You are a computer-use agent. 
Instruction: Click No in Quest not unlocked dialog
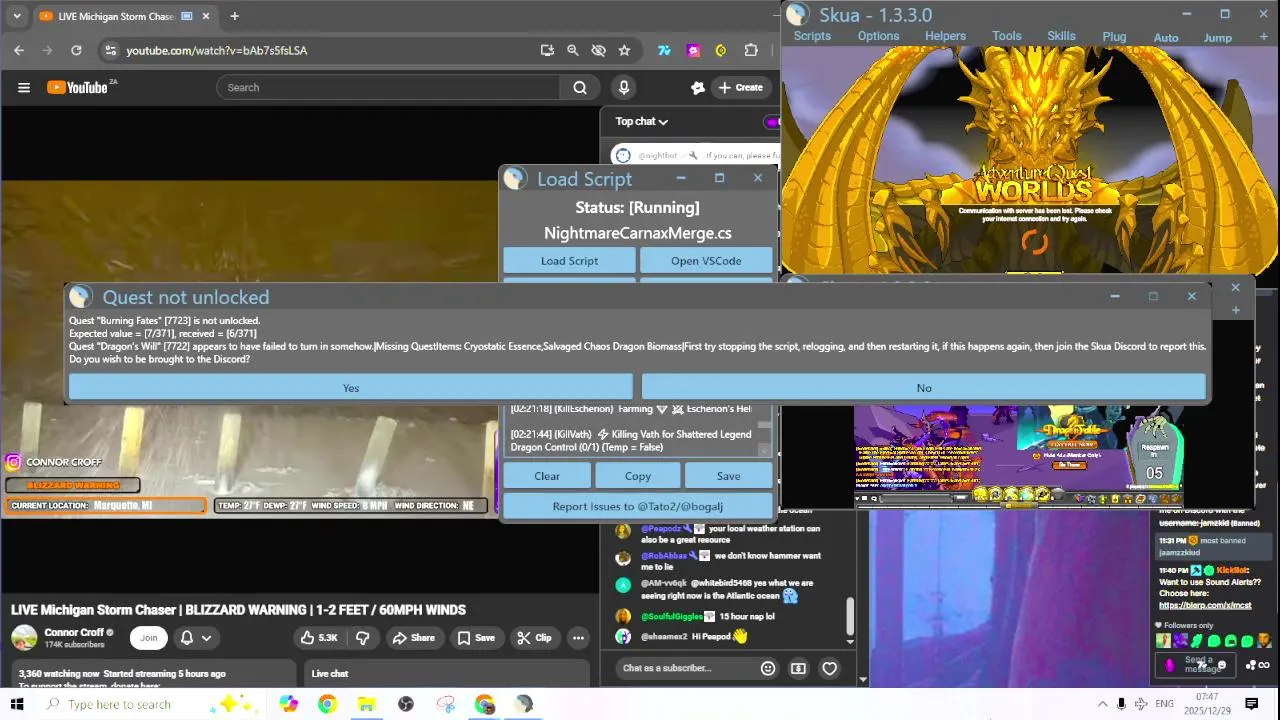923,388
